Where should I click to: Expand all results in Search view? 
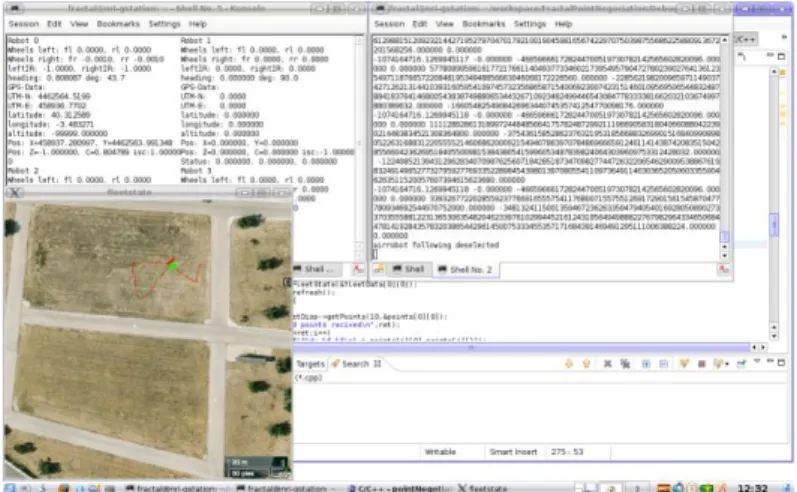pyautogui.click(x=646, y=364)
